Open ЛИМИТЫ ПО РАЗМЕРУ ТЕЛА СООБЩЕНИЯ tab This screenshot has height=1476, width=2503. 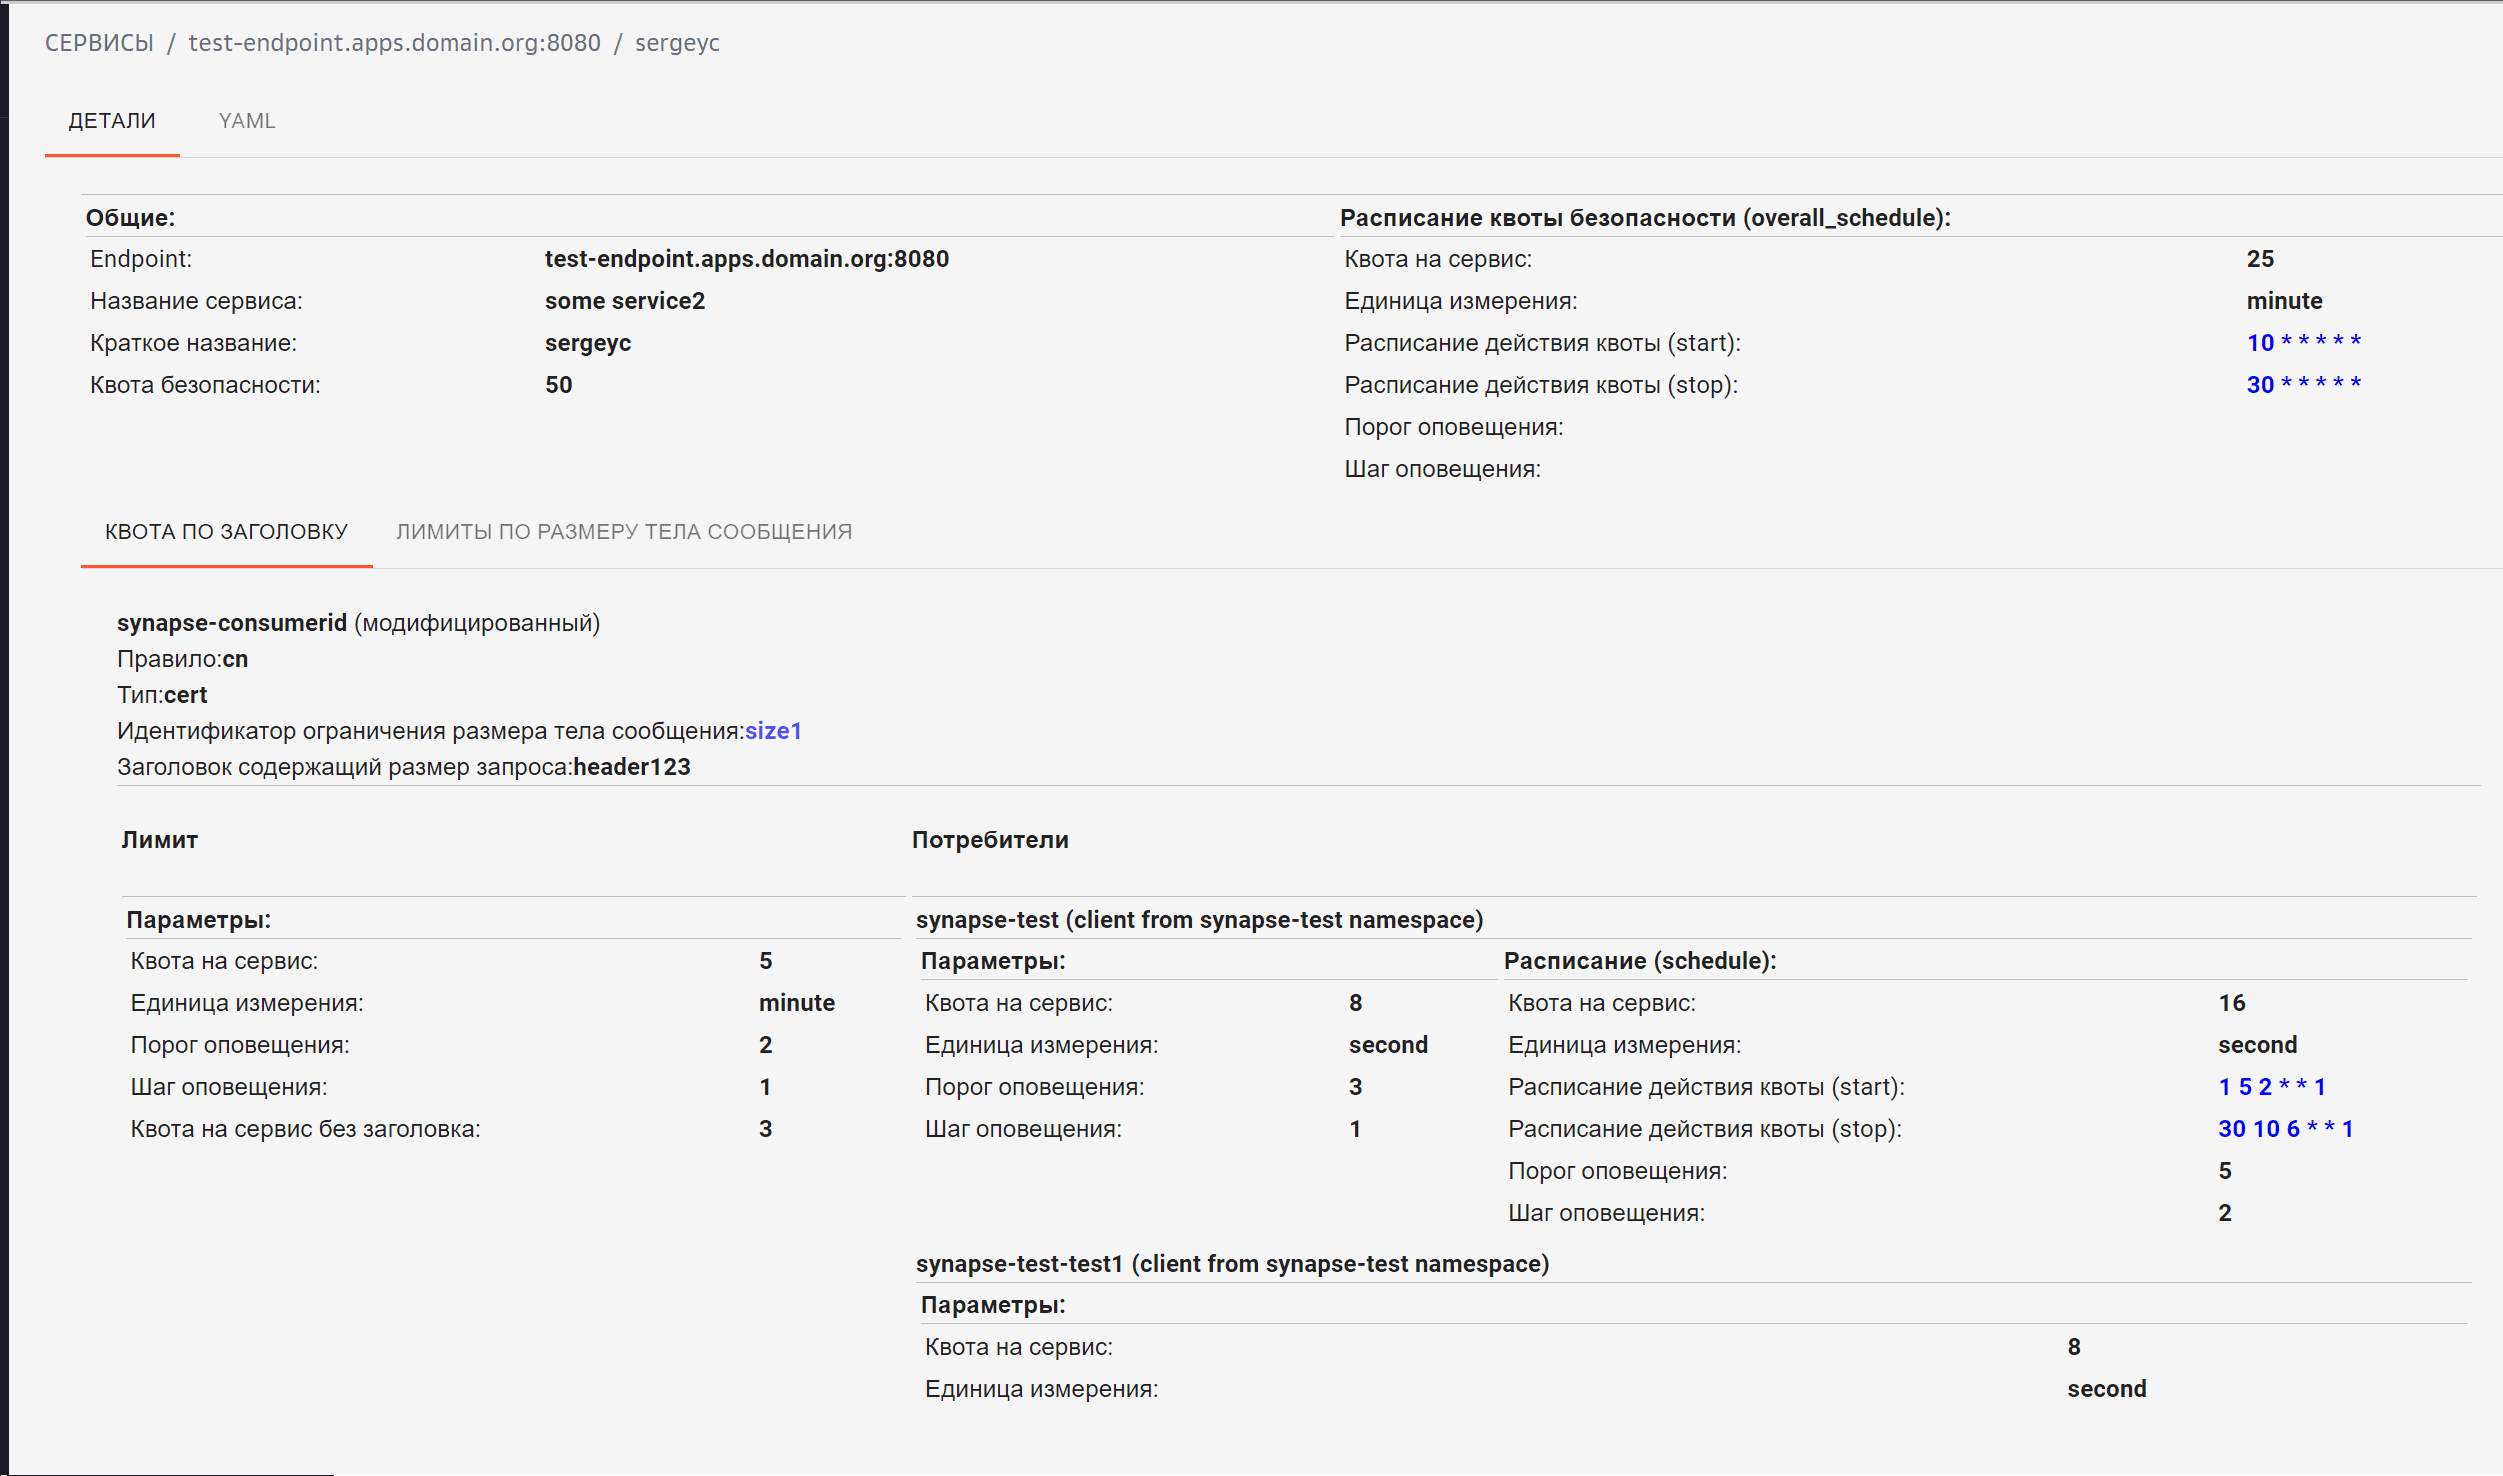(624, 532)
